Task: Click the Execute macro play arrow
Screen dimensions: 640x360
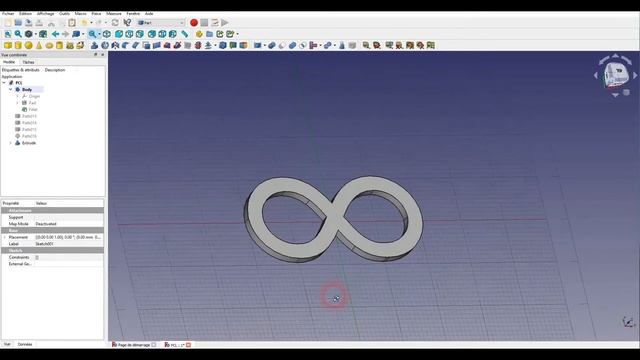Action: (x=225, y=23)
